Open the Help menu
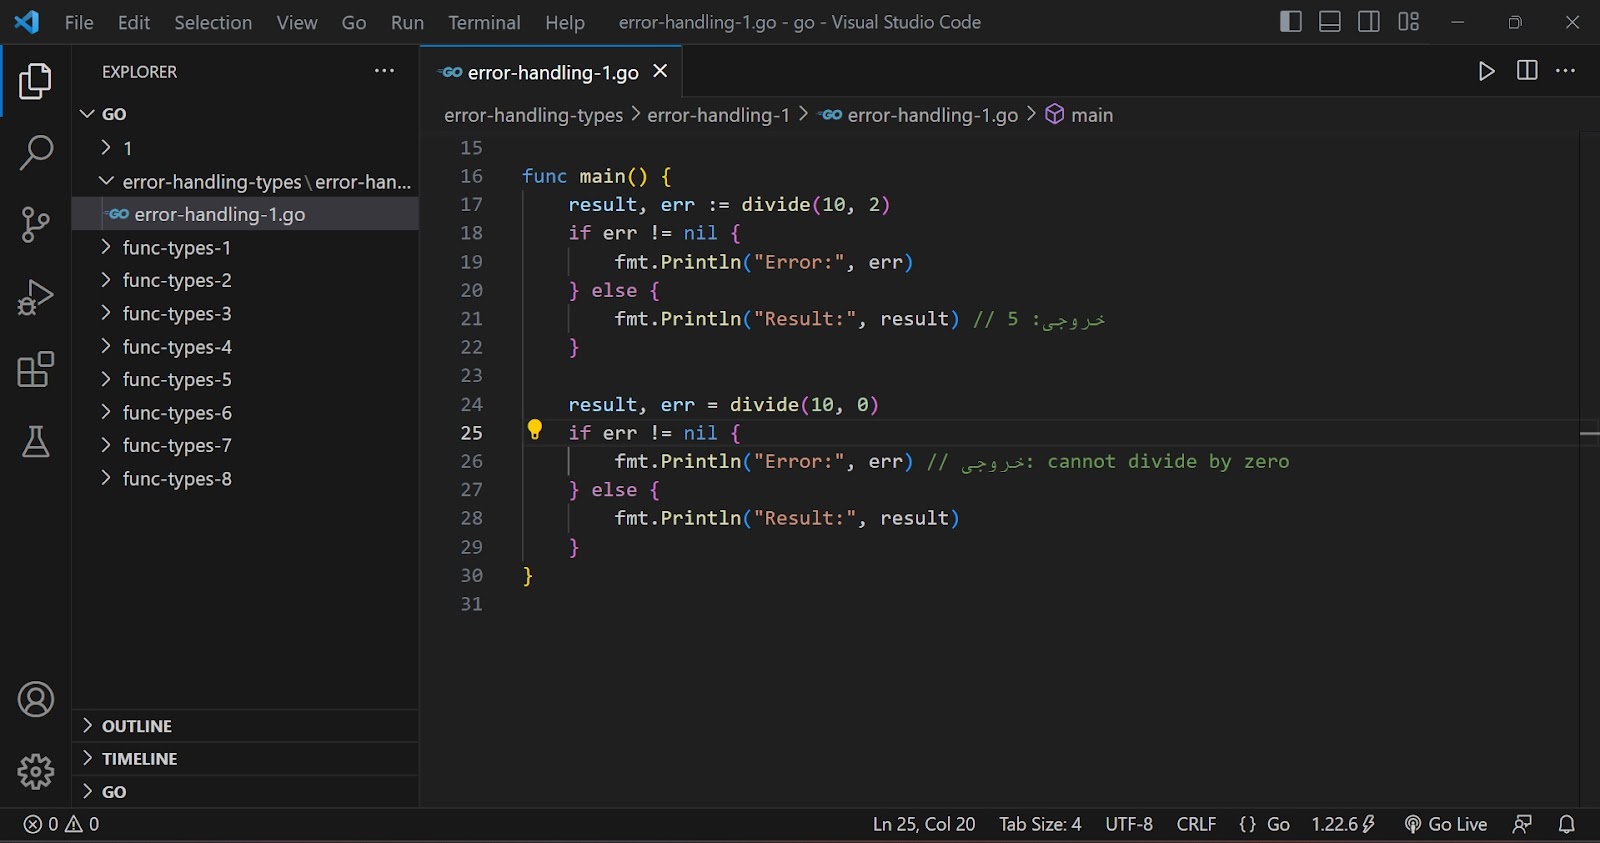Screen dimensions: 1600x843 565,22
